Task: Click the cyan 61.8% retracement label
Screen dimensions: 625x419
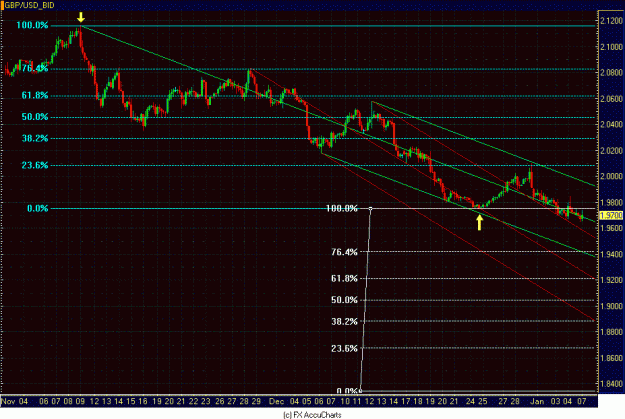Action: [35, 95]
